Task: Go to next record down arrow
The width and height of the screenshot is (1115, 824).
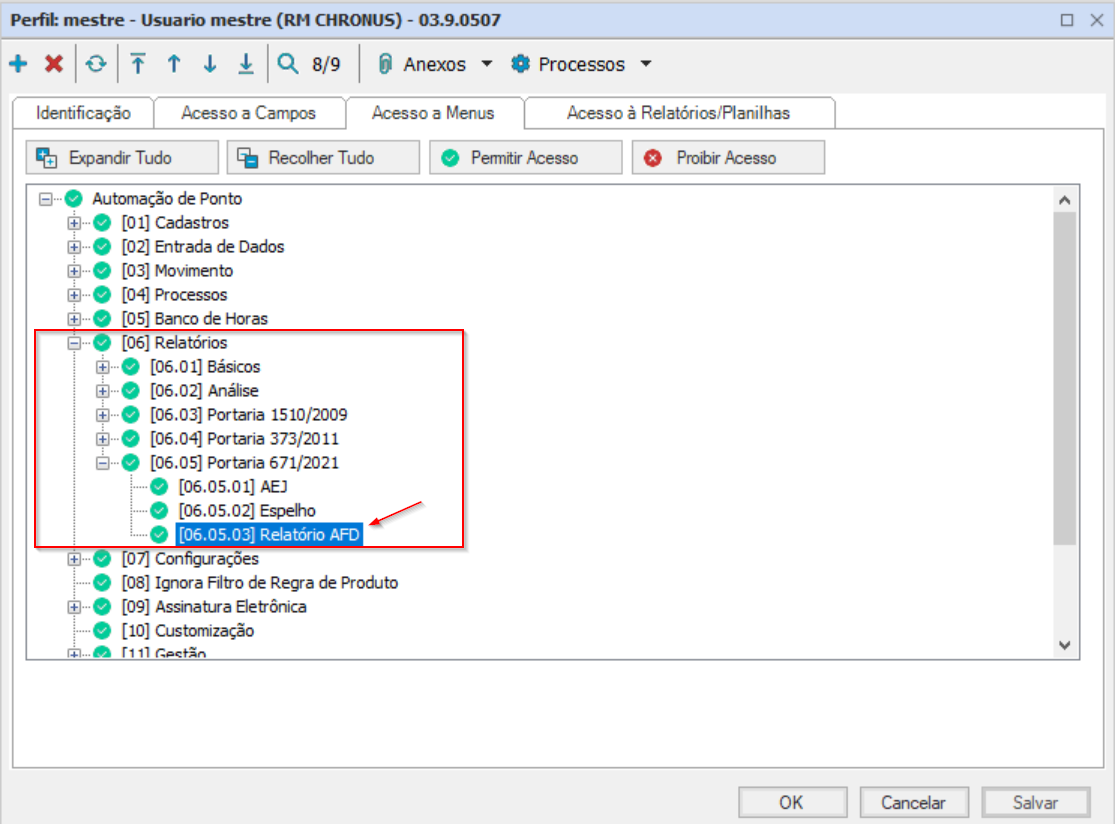Action: tap(210, 64)
